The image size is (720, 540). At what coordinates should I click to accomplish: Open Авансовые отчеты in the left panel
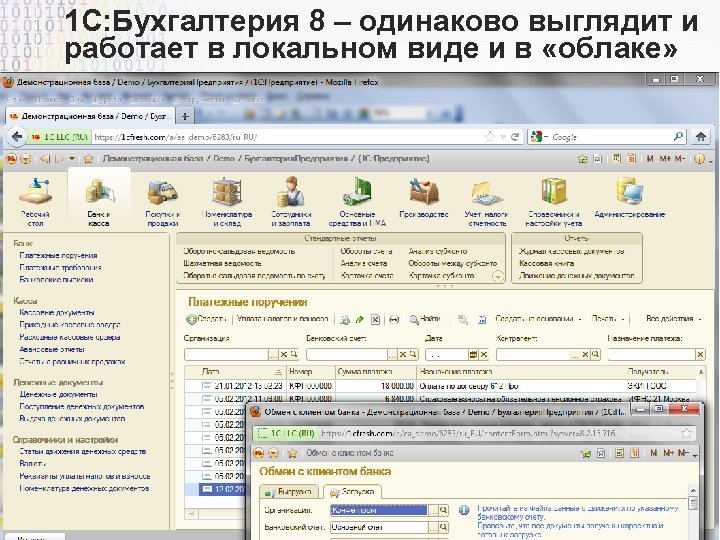tap(52, 349)
